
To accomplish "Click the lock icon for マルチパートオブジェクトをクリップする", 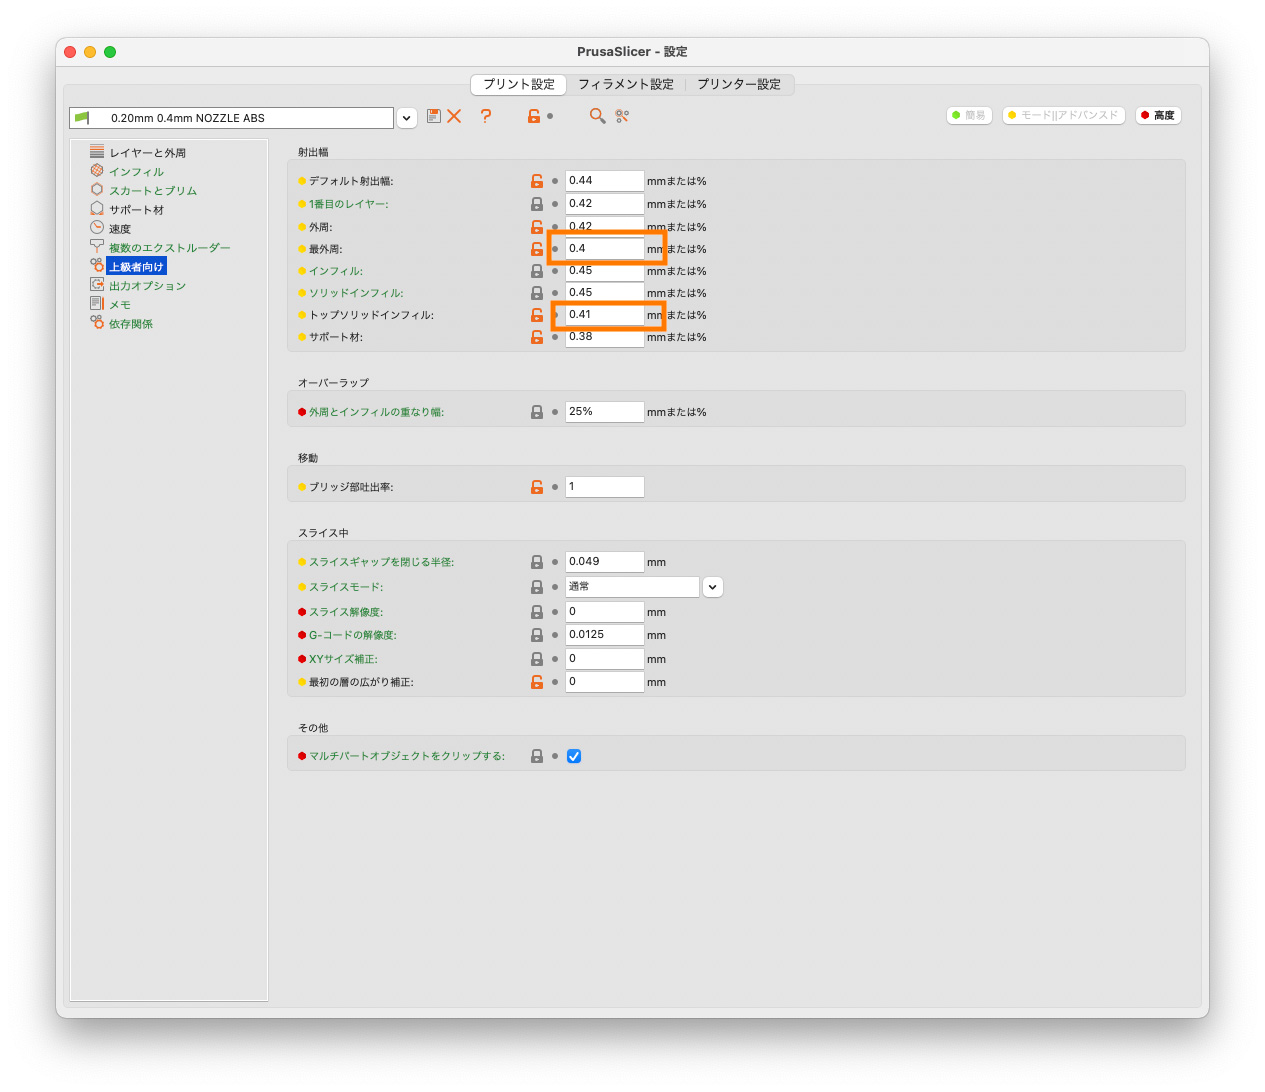I will pyautogui.click(x=537, y=756).
